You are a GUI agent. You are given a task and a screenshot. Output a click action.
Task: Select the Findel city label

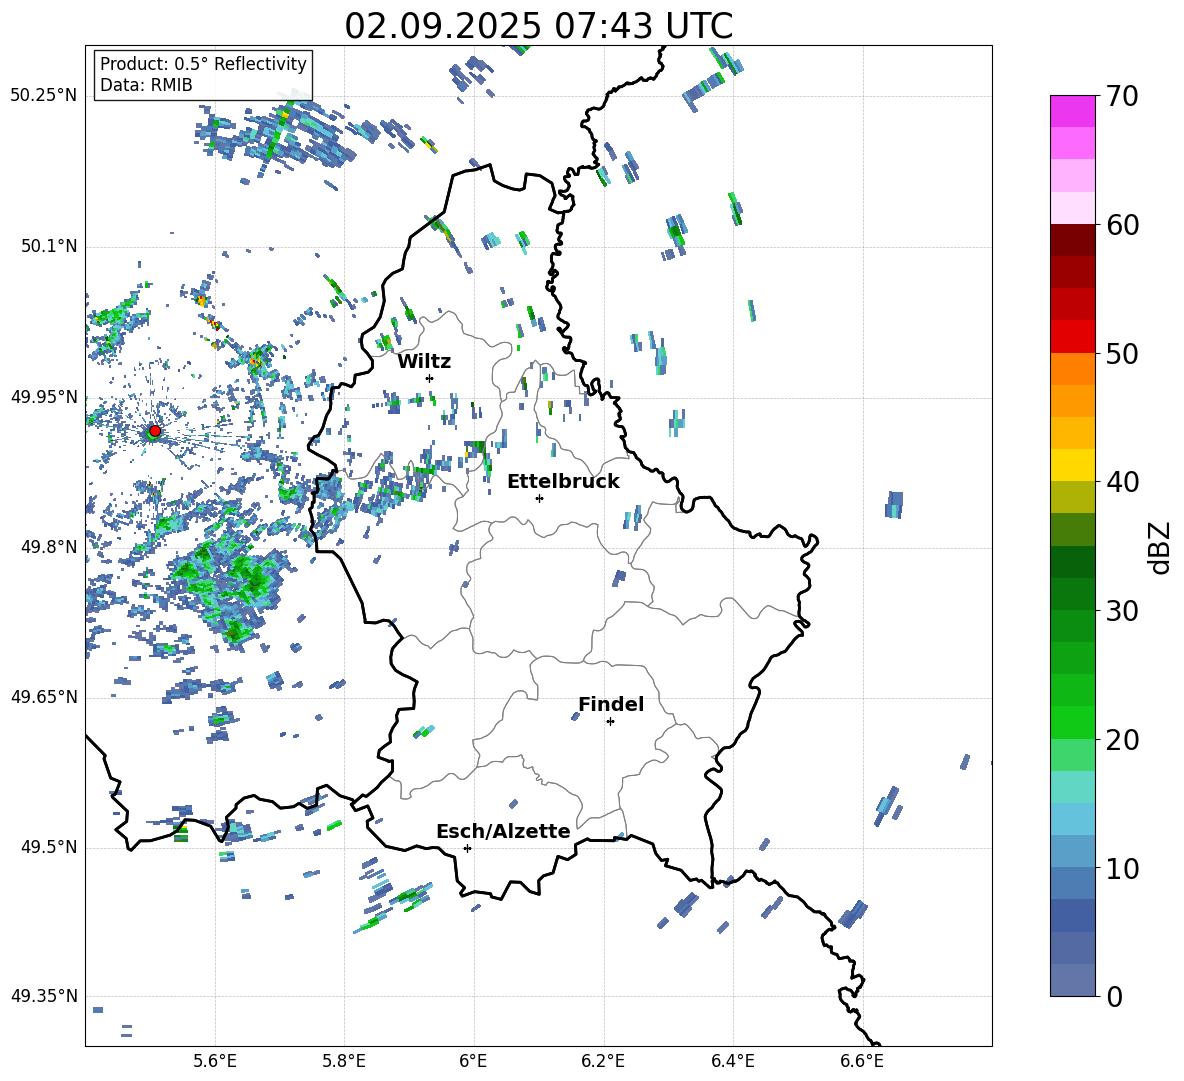[x=611, y=704]
